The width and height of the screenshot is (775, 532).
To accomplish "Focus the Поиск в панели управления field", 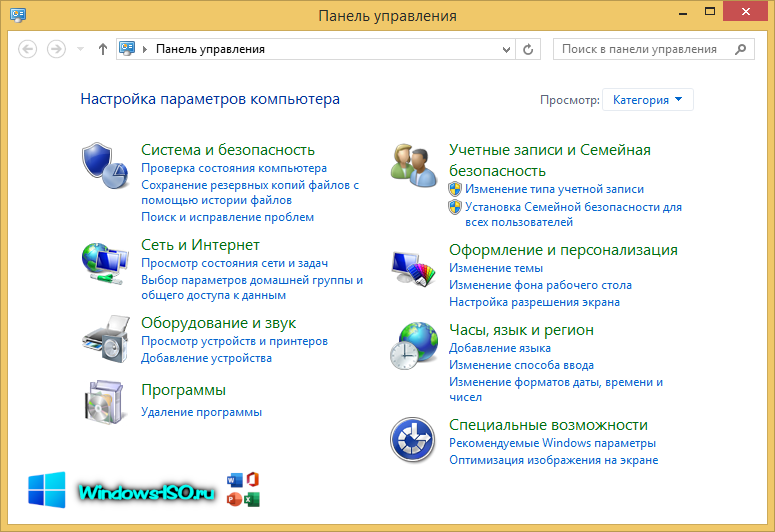I will pyautogui.click(x=653, y=49).
